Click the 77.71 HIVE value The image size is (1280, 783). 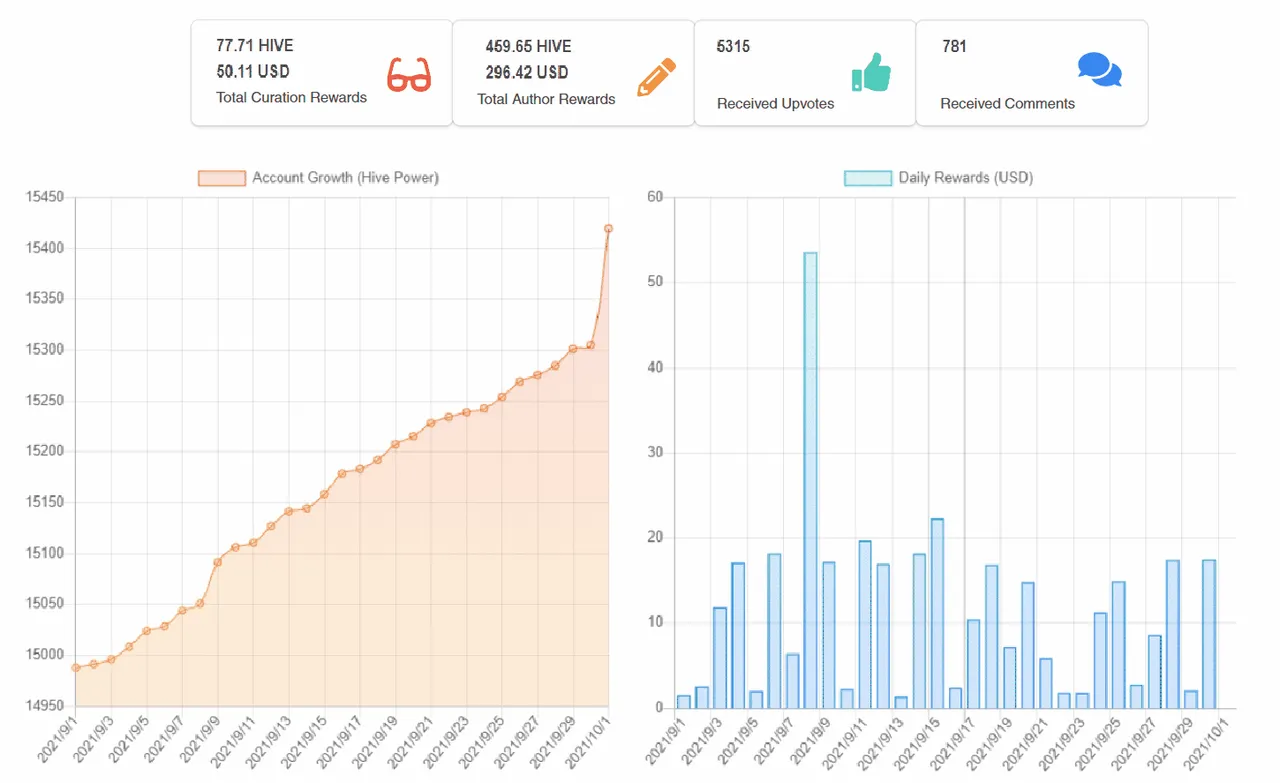255,46
